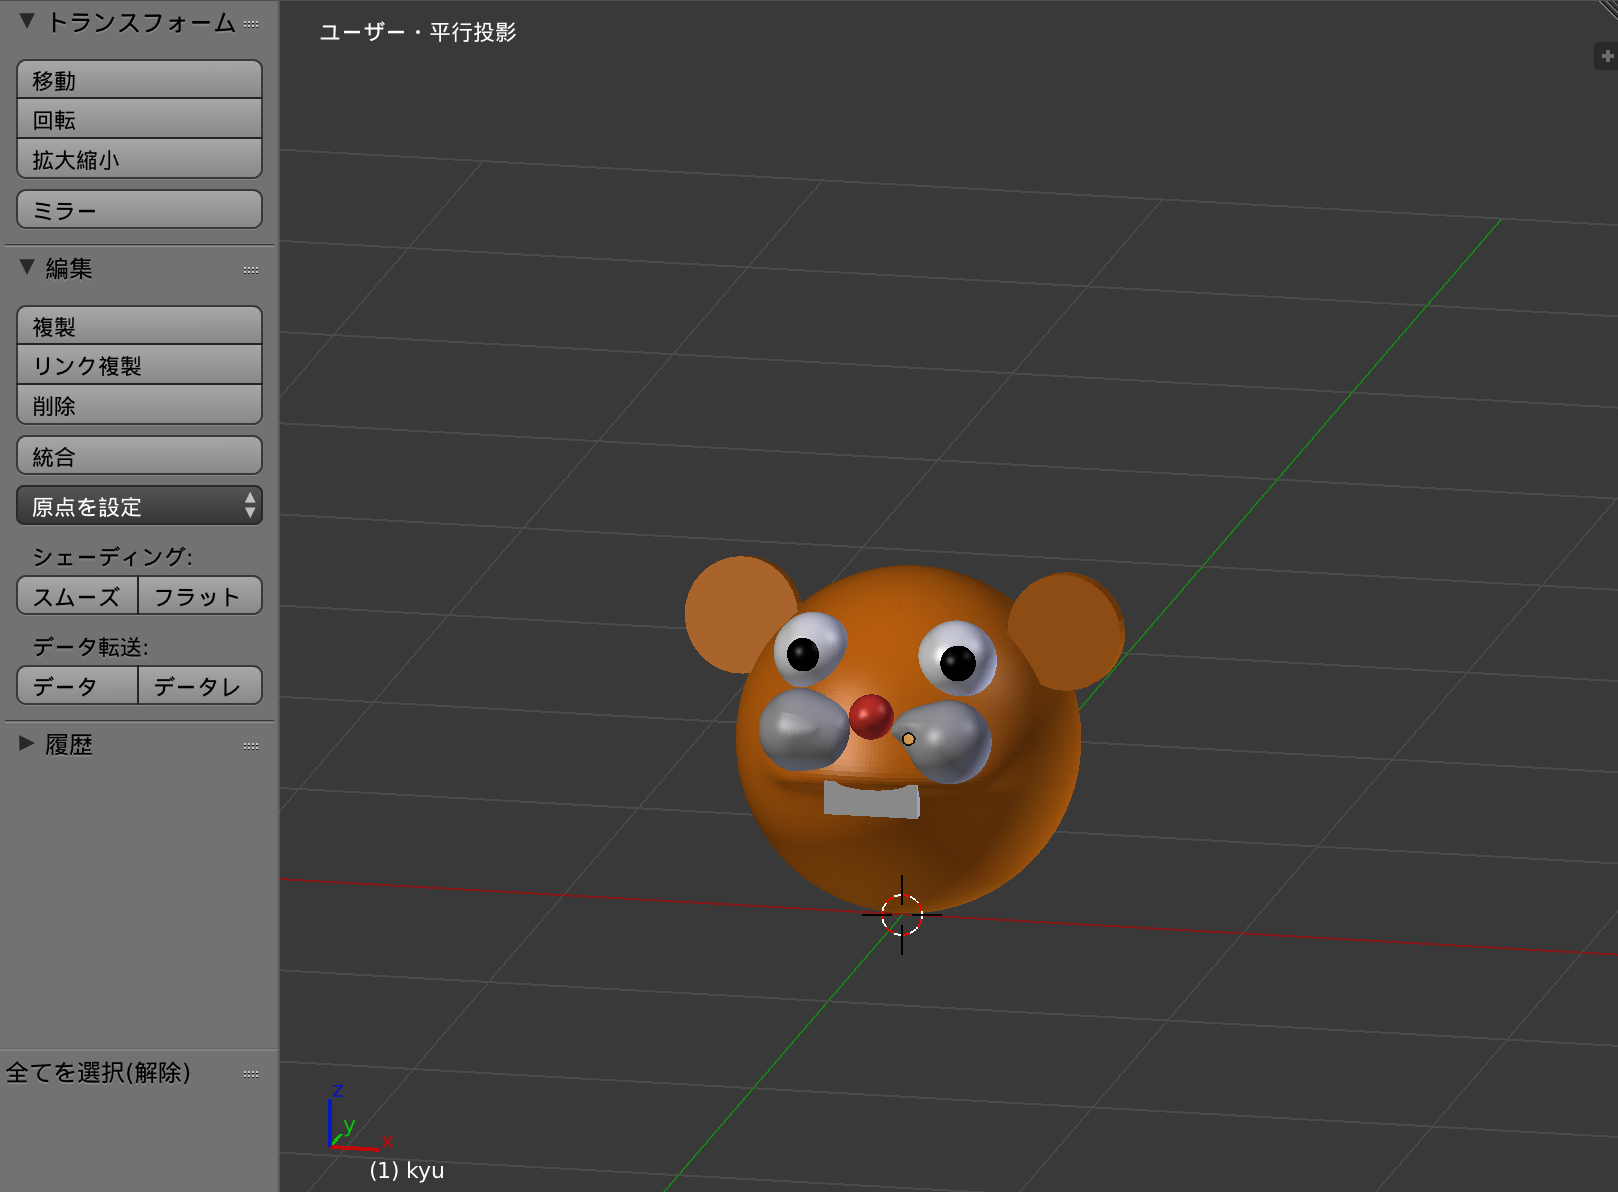The image size is (1618, 1192).
Task: Open the 原点を設定 (Set Origin) dropdown
Action: (139, 506)
